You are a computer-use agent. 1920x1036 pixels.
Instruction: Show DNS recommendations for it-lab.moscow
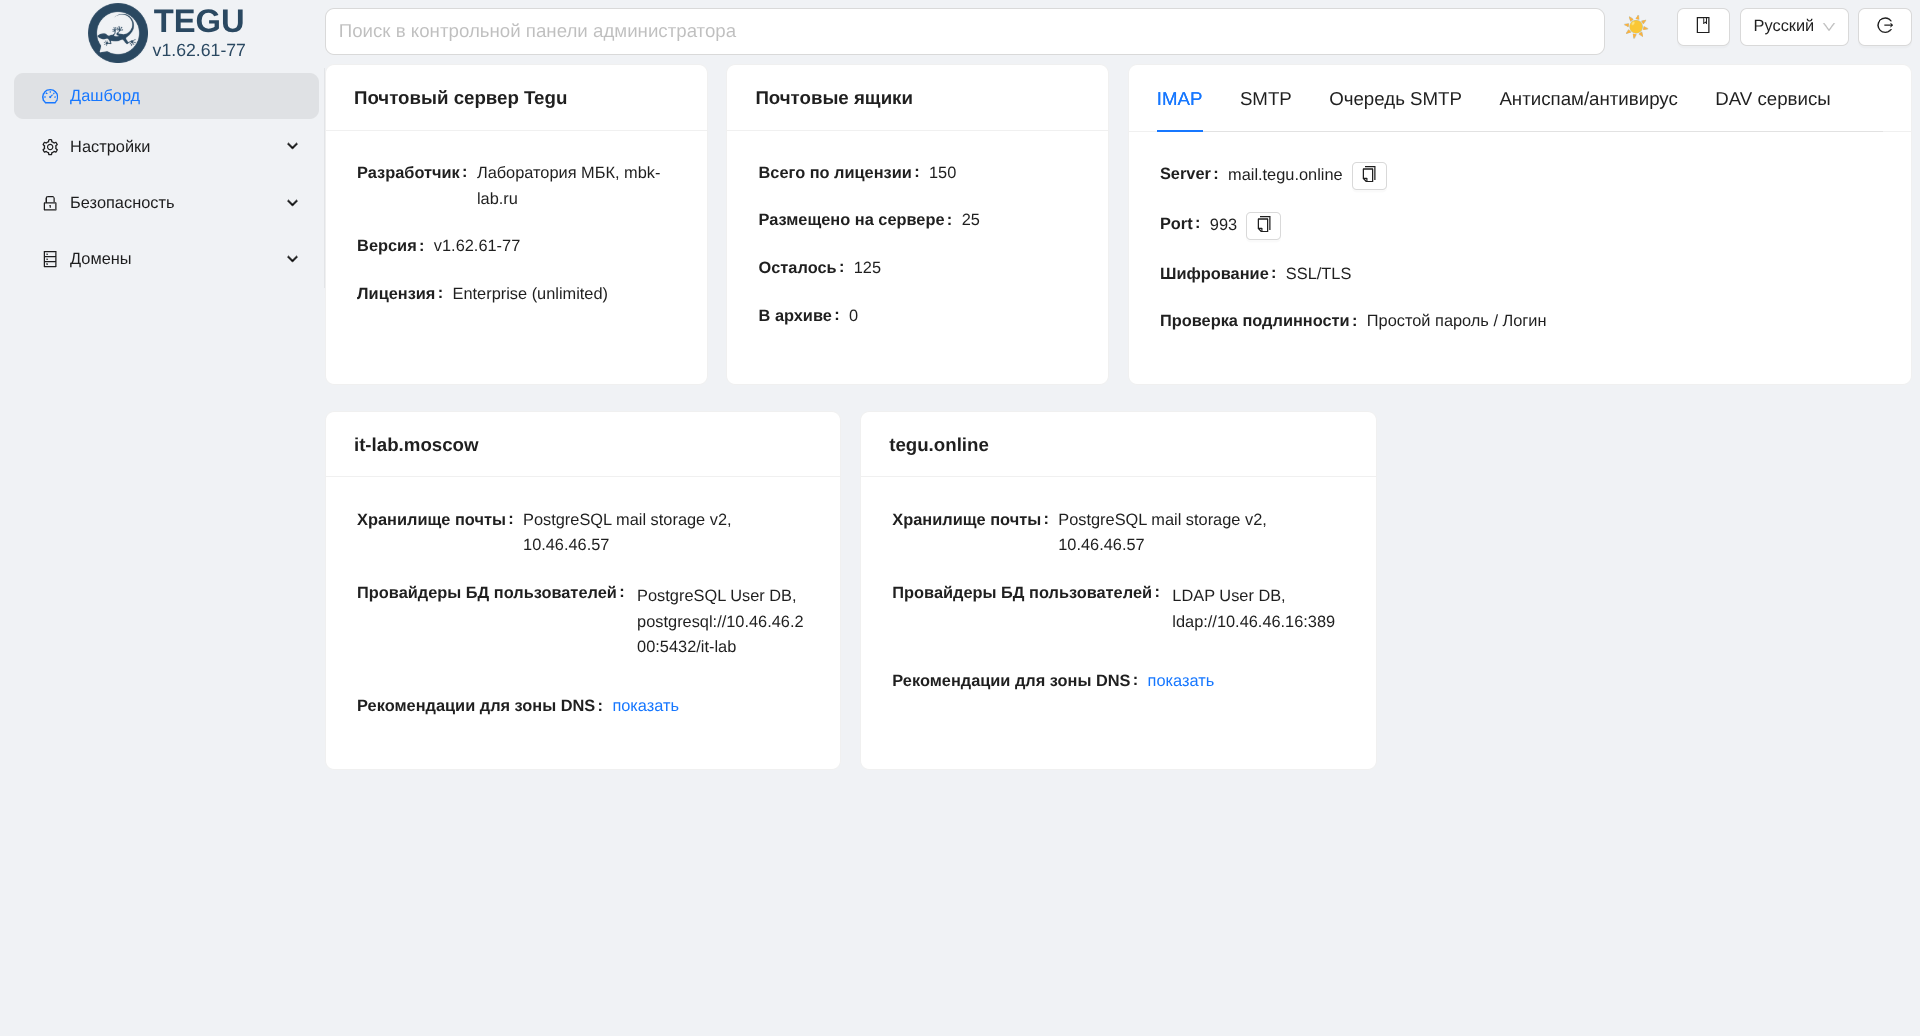click(645, 706)
